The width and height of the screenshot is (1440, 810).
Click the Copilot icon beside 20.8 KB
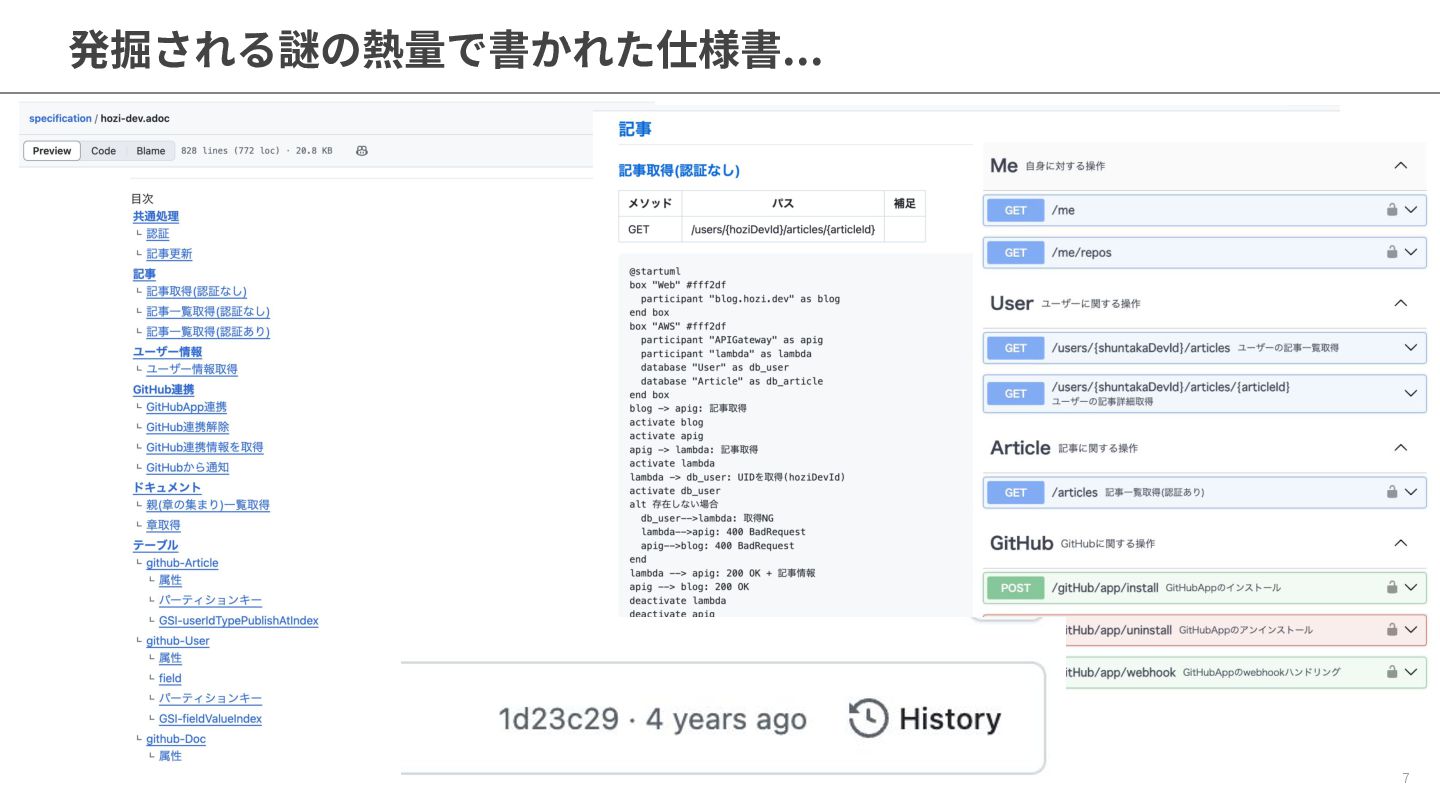pyautogui.click(x=362, y=151)
